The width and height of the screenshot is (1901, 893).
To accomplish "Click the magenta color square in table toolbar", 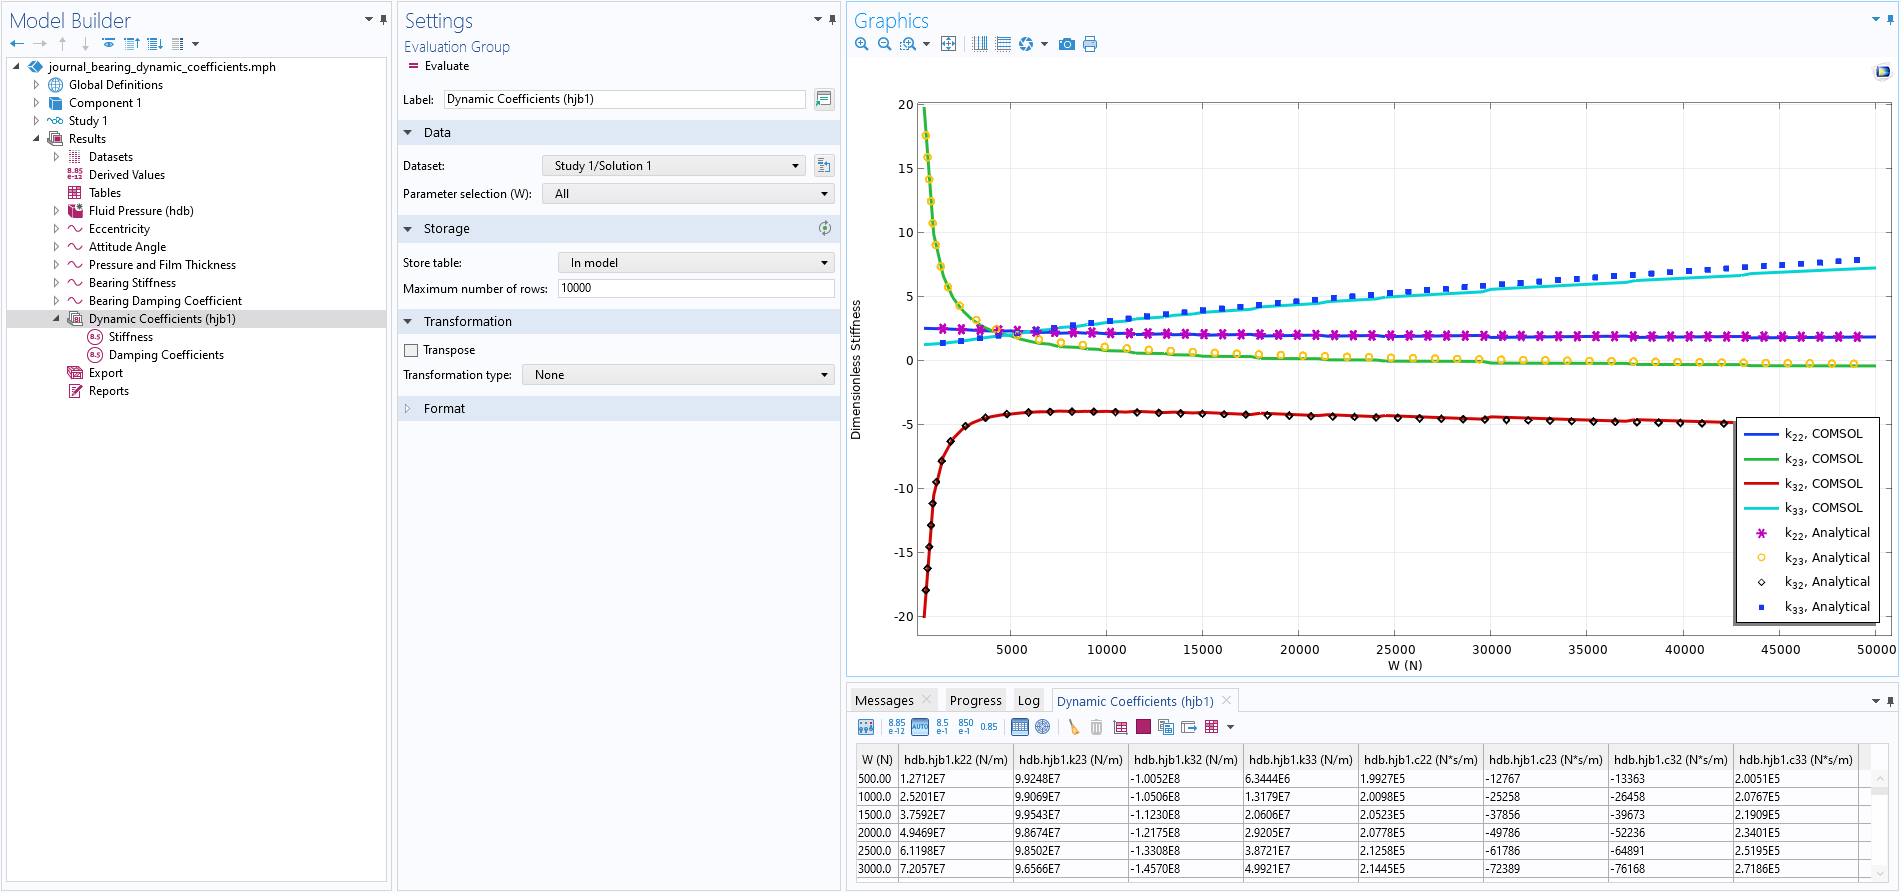I will click(1143, 727).
